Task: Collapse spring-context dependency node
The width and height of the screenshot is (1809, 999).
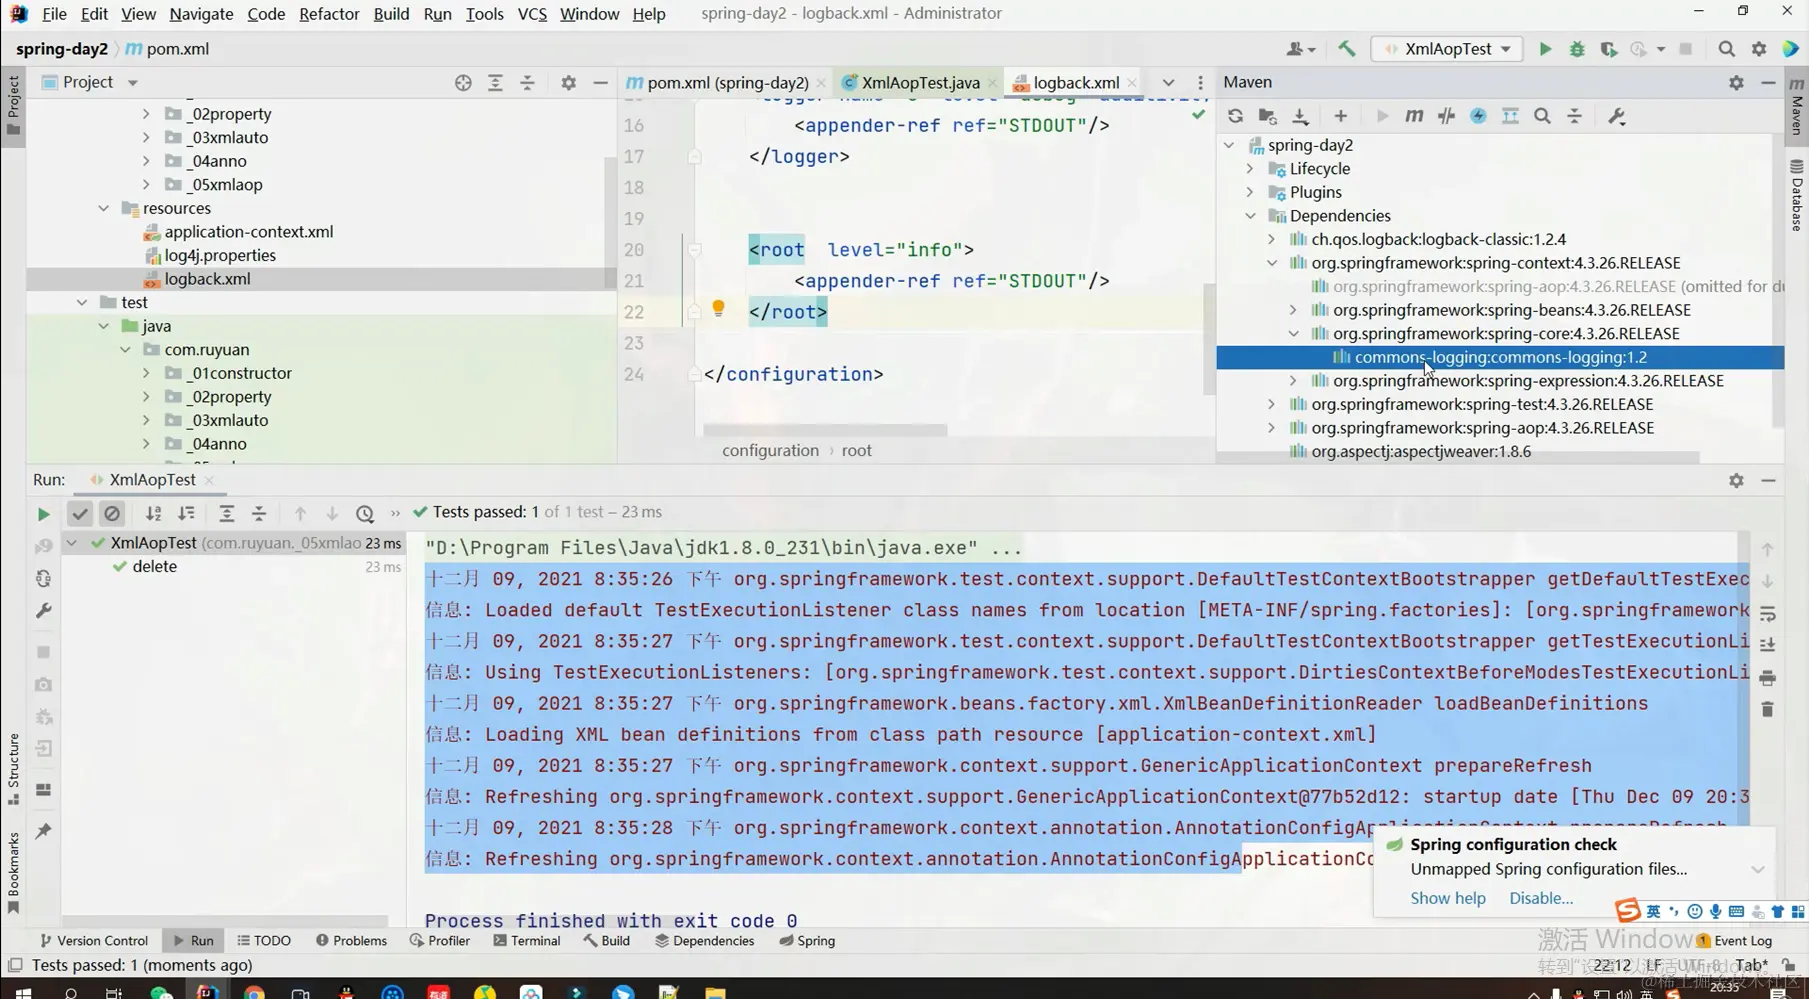Action: 1272,263
